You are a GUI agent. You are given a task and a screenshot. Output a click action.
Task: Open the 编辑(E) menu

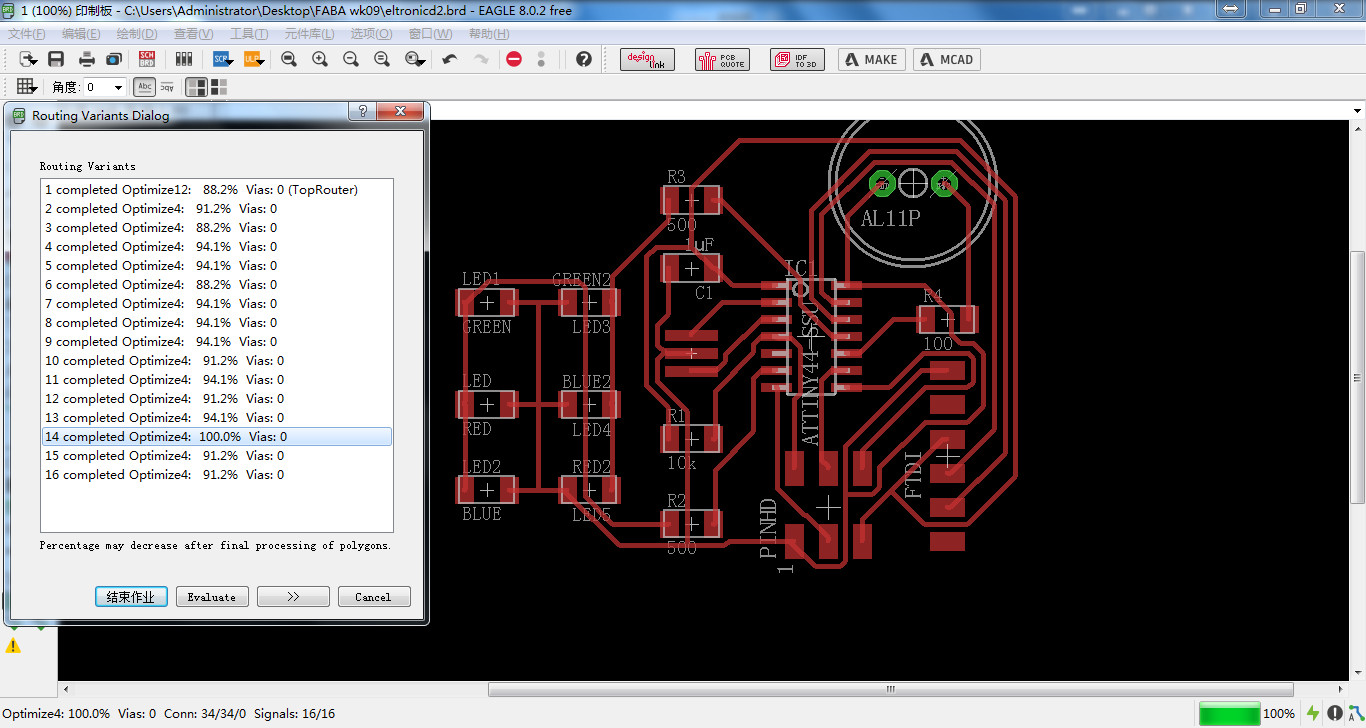tap(81, 34)
